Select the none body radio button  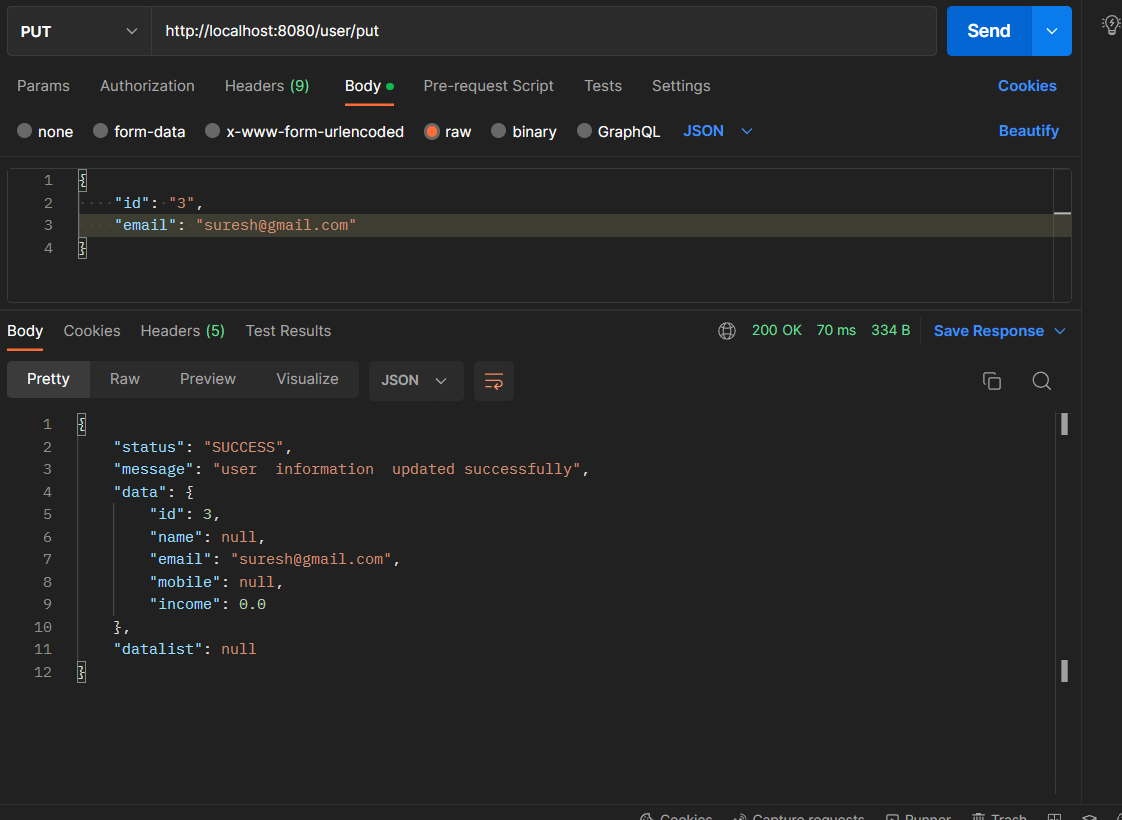[x=24, y=131]
